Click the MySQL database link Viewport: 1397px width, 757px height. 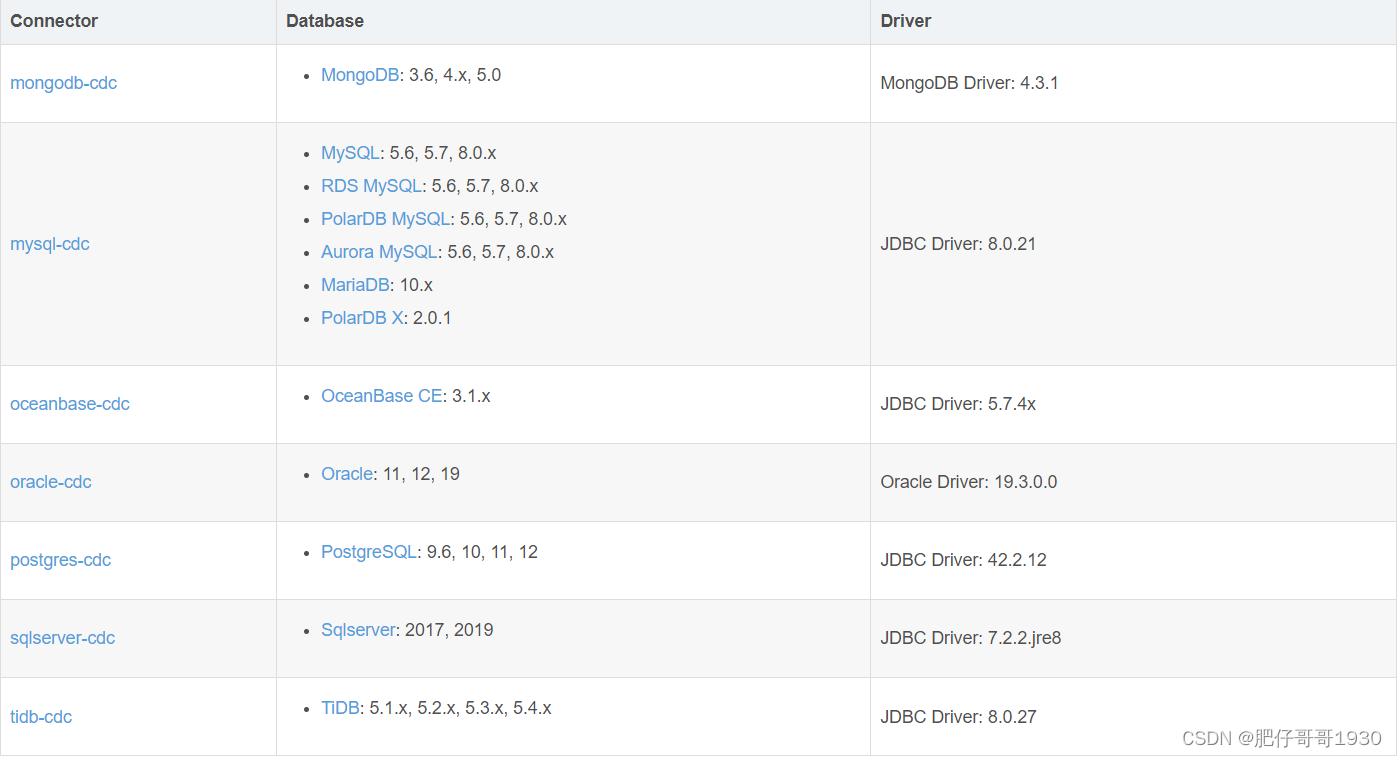tap(350, 153)
